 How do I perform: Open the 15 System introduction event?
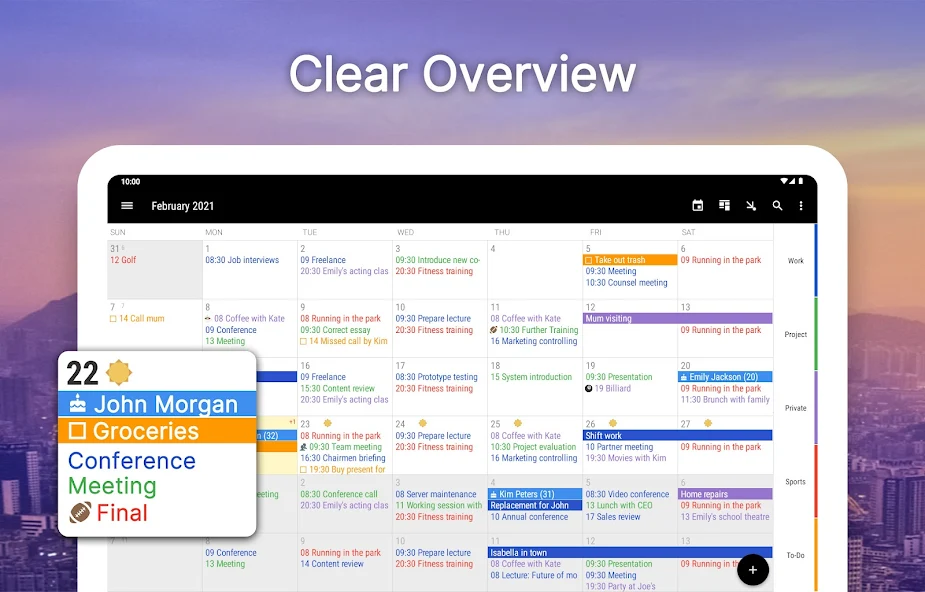(x=531, y=377)
